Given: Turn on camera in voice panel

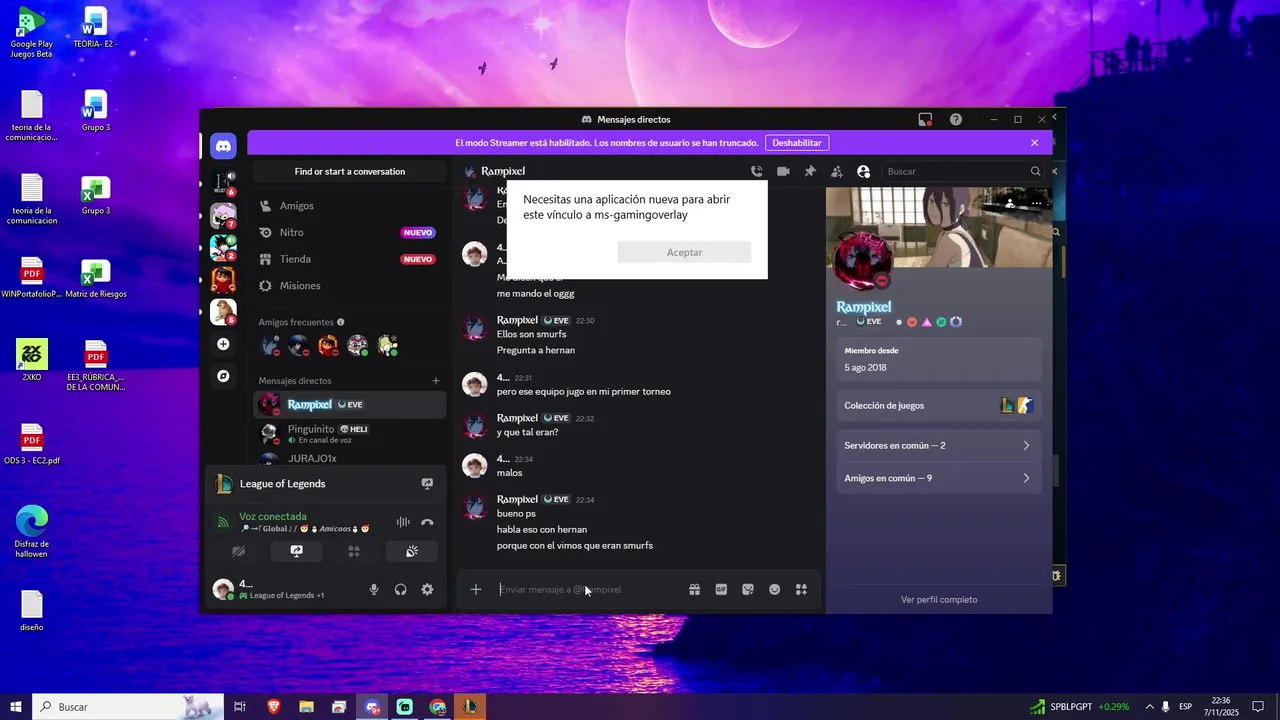Looking at the screenshot, I should [238, 551].
